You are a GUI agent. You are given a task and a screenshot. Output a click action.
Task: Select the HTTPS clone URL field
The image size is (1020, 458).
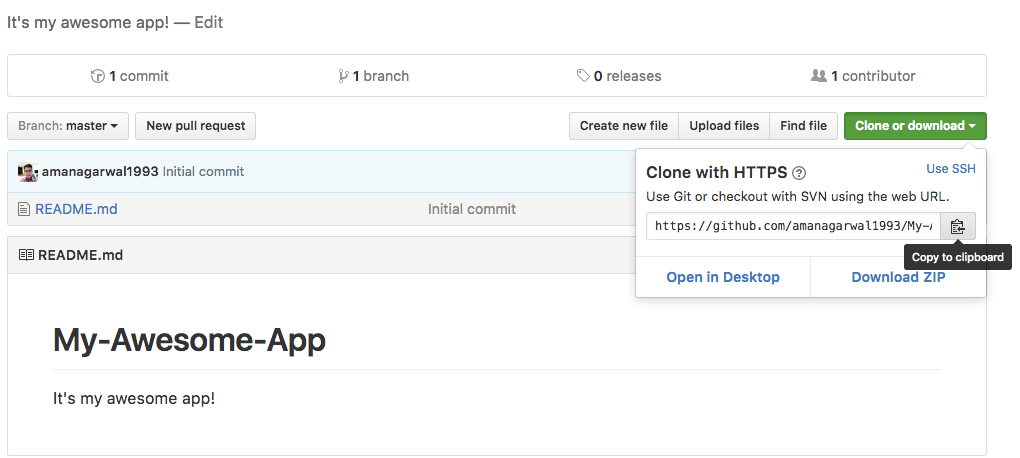(x=793, y=226)
